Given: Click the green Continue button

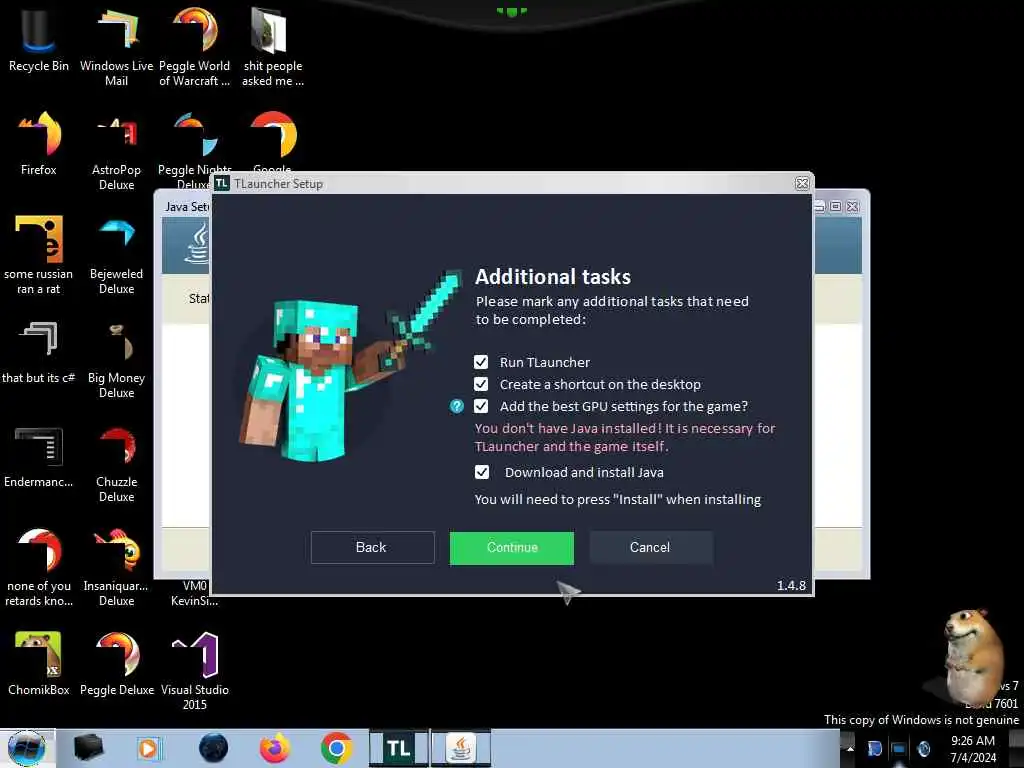Looking at the screenshot, I should (512, 547).
